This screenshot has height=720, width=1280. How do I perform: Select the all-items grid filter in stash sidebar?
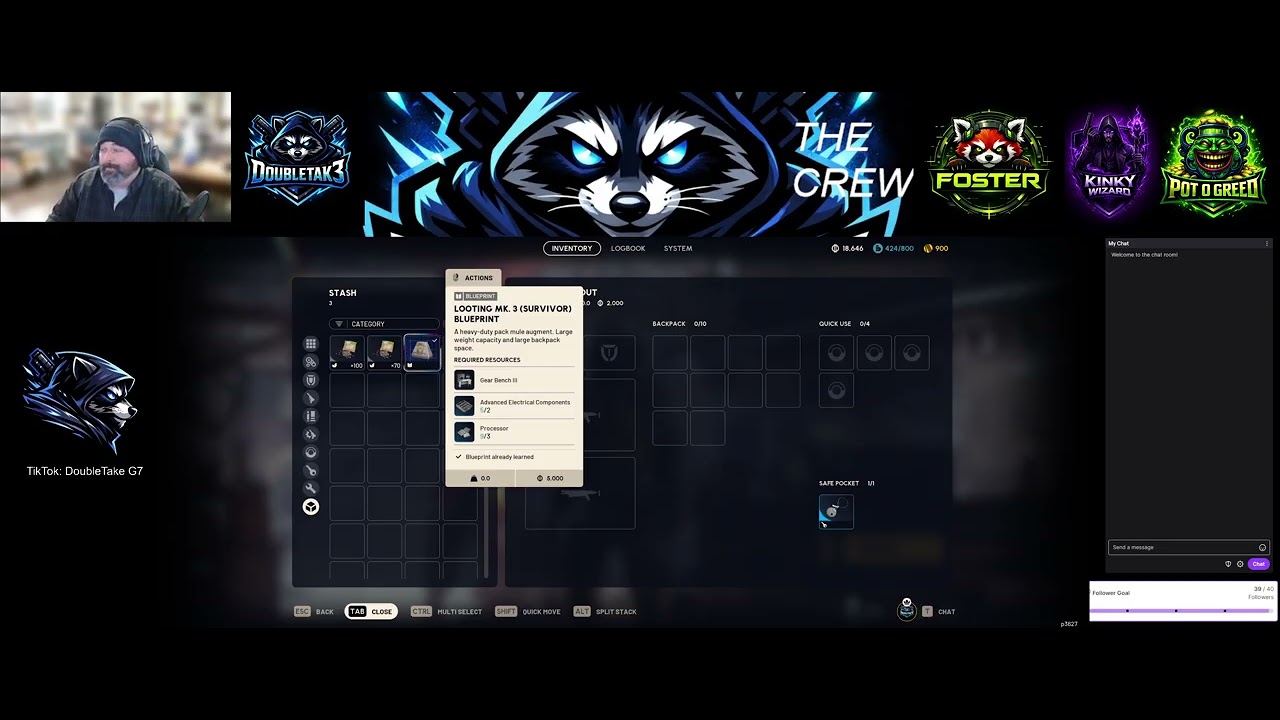tap(311, 344)
